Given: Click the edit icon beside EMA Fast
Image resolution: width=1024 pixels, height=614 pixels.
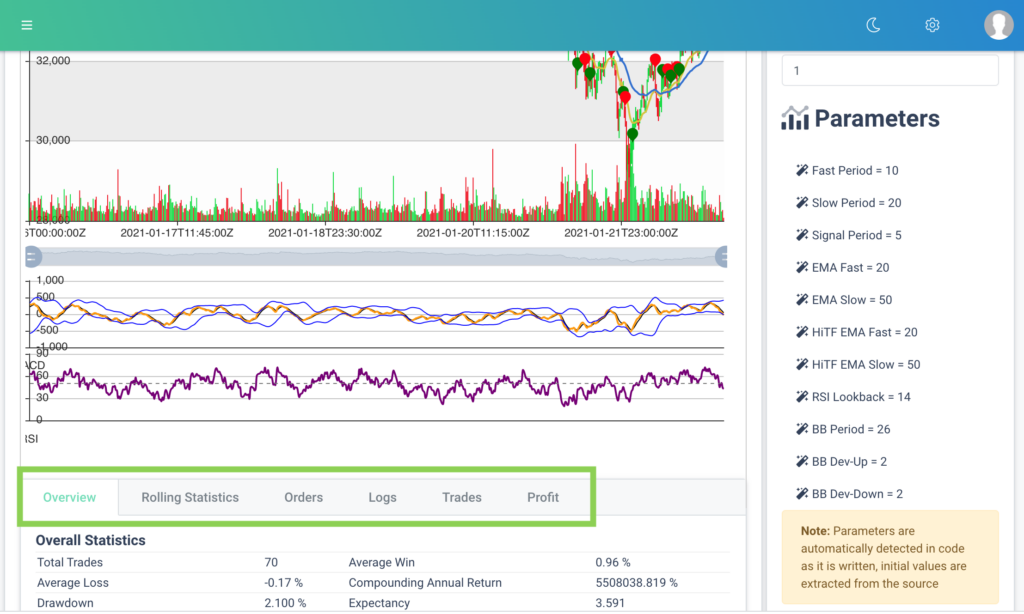Looking at the screenshot, I should point(802,268).
